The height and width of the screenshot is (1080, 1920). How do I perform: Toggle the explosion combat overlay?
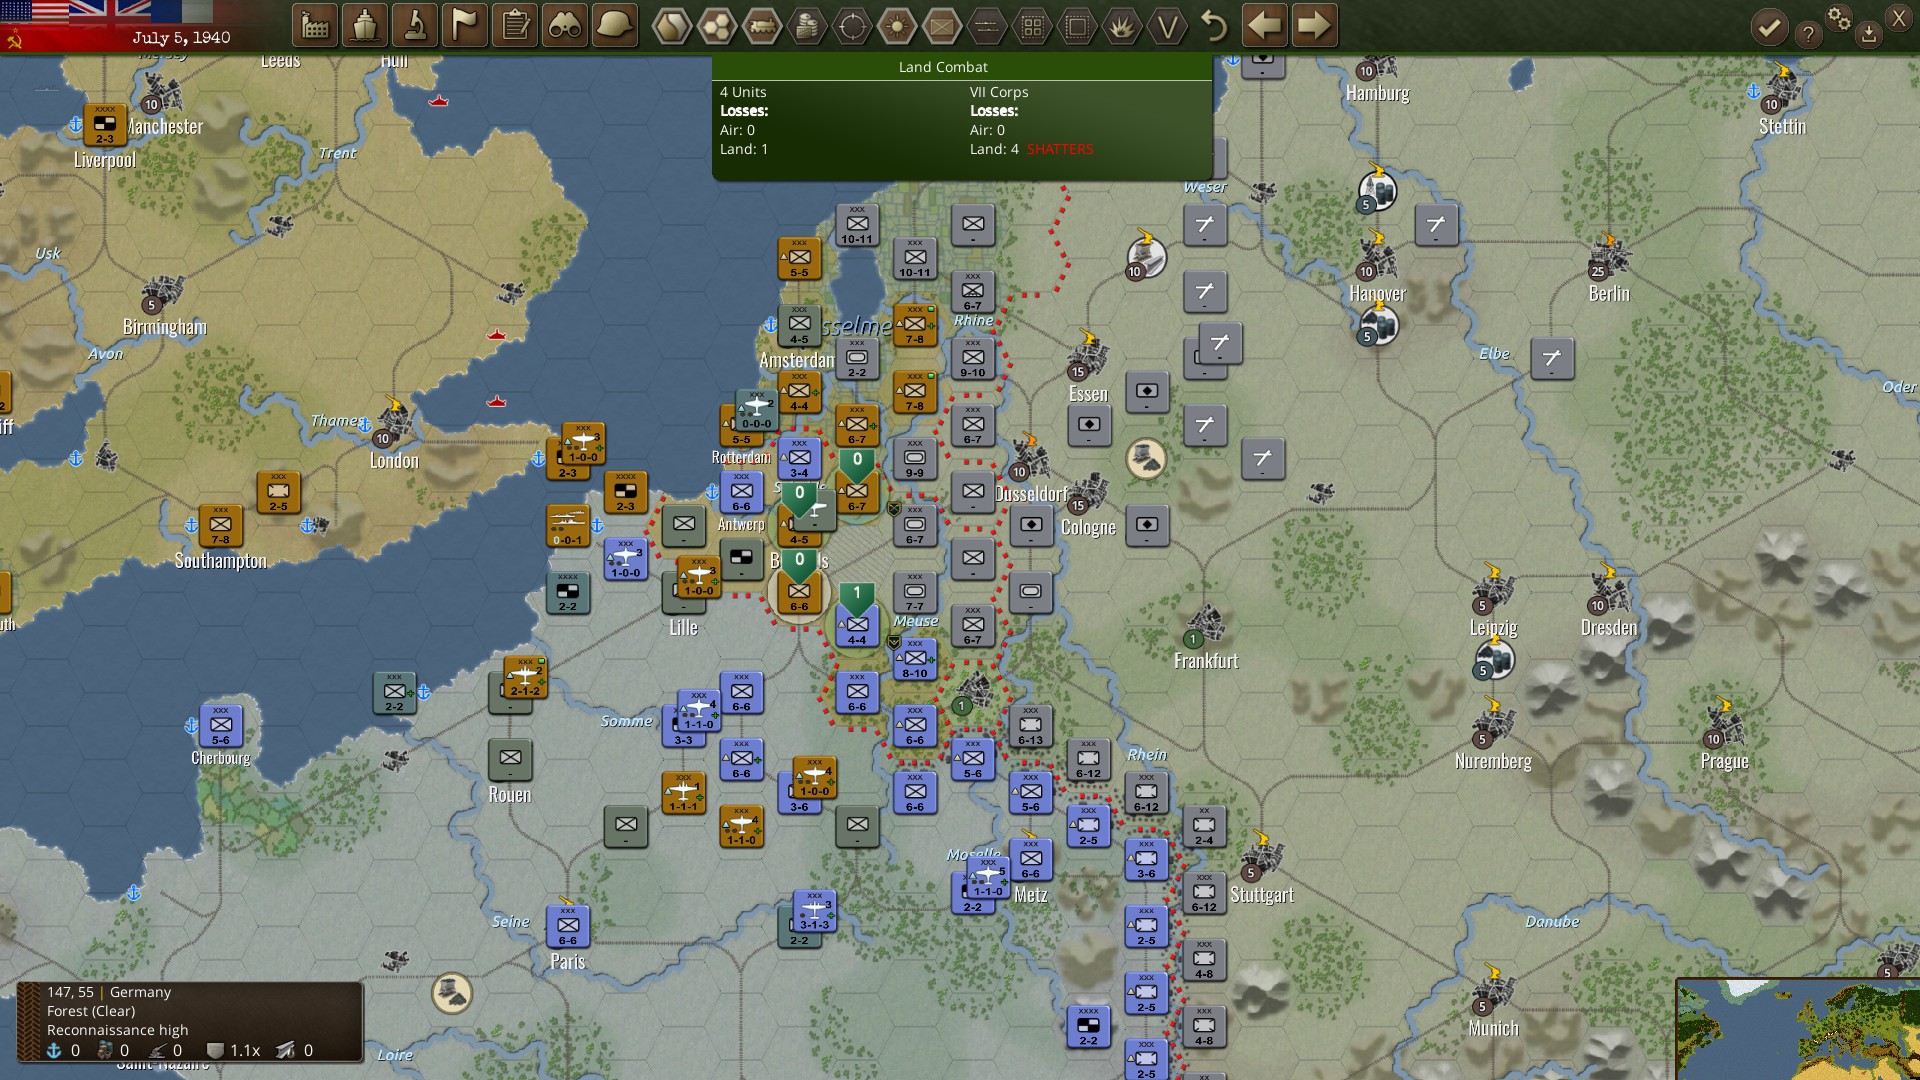click(x=1122, y=26)
